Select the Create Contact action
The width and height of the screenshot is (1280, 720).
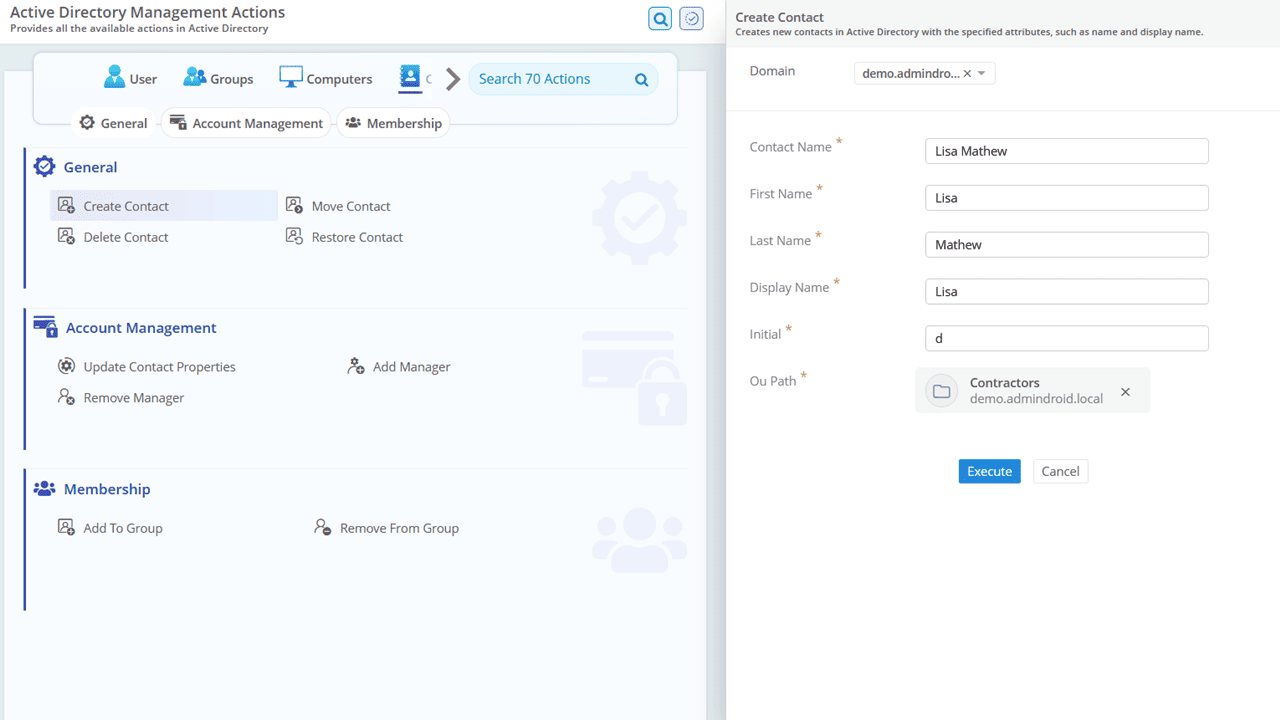[126, 205]
